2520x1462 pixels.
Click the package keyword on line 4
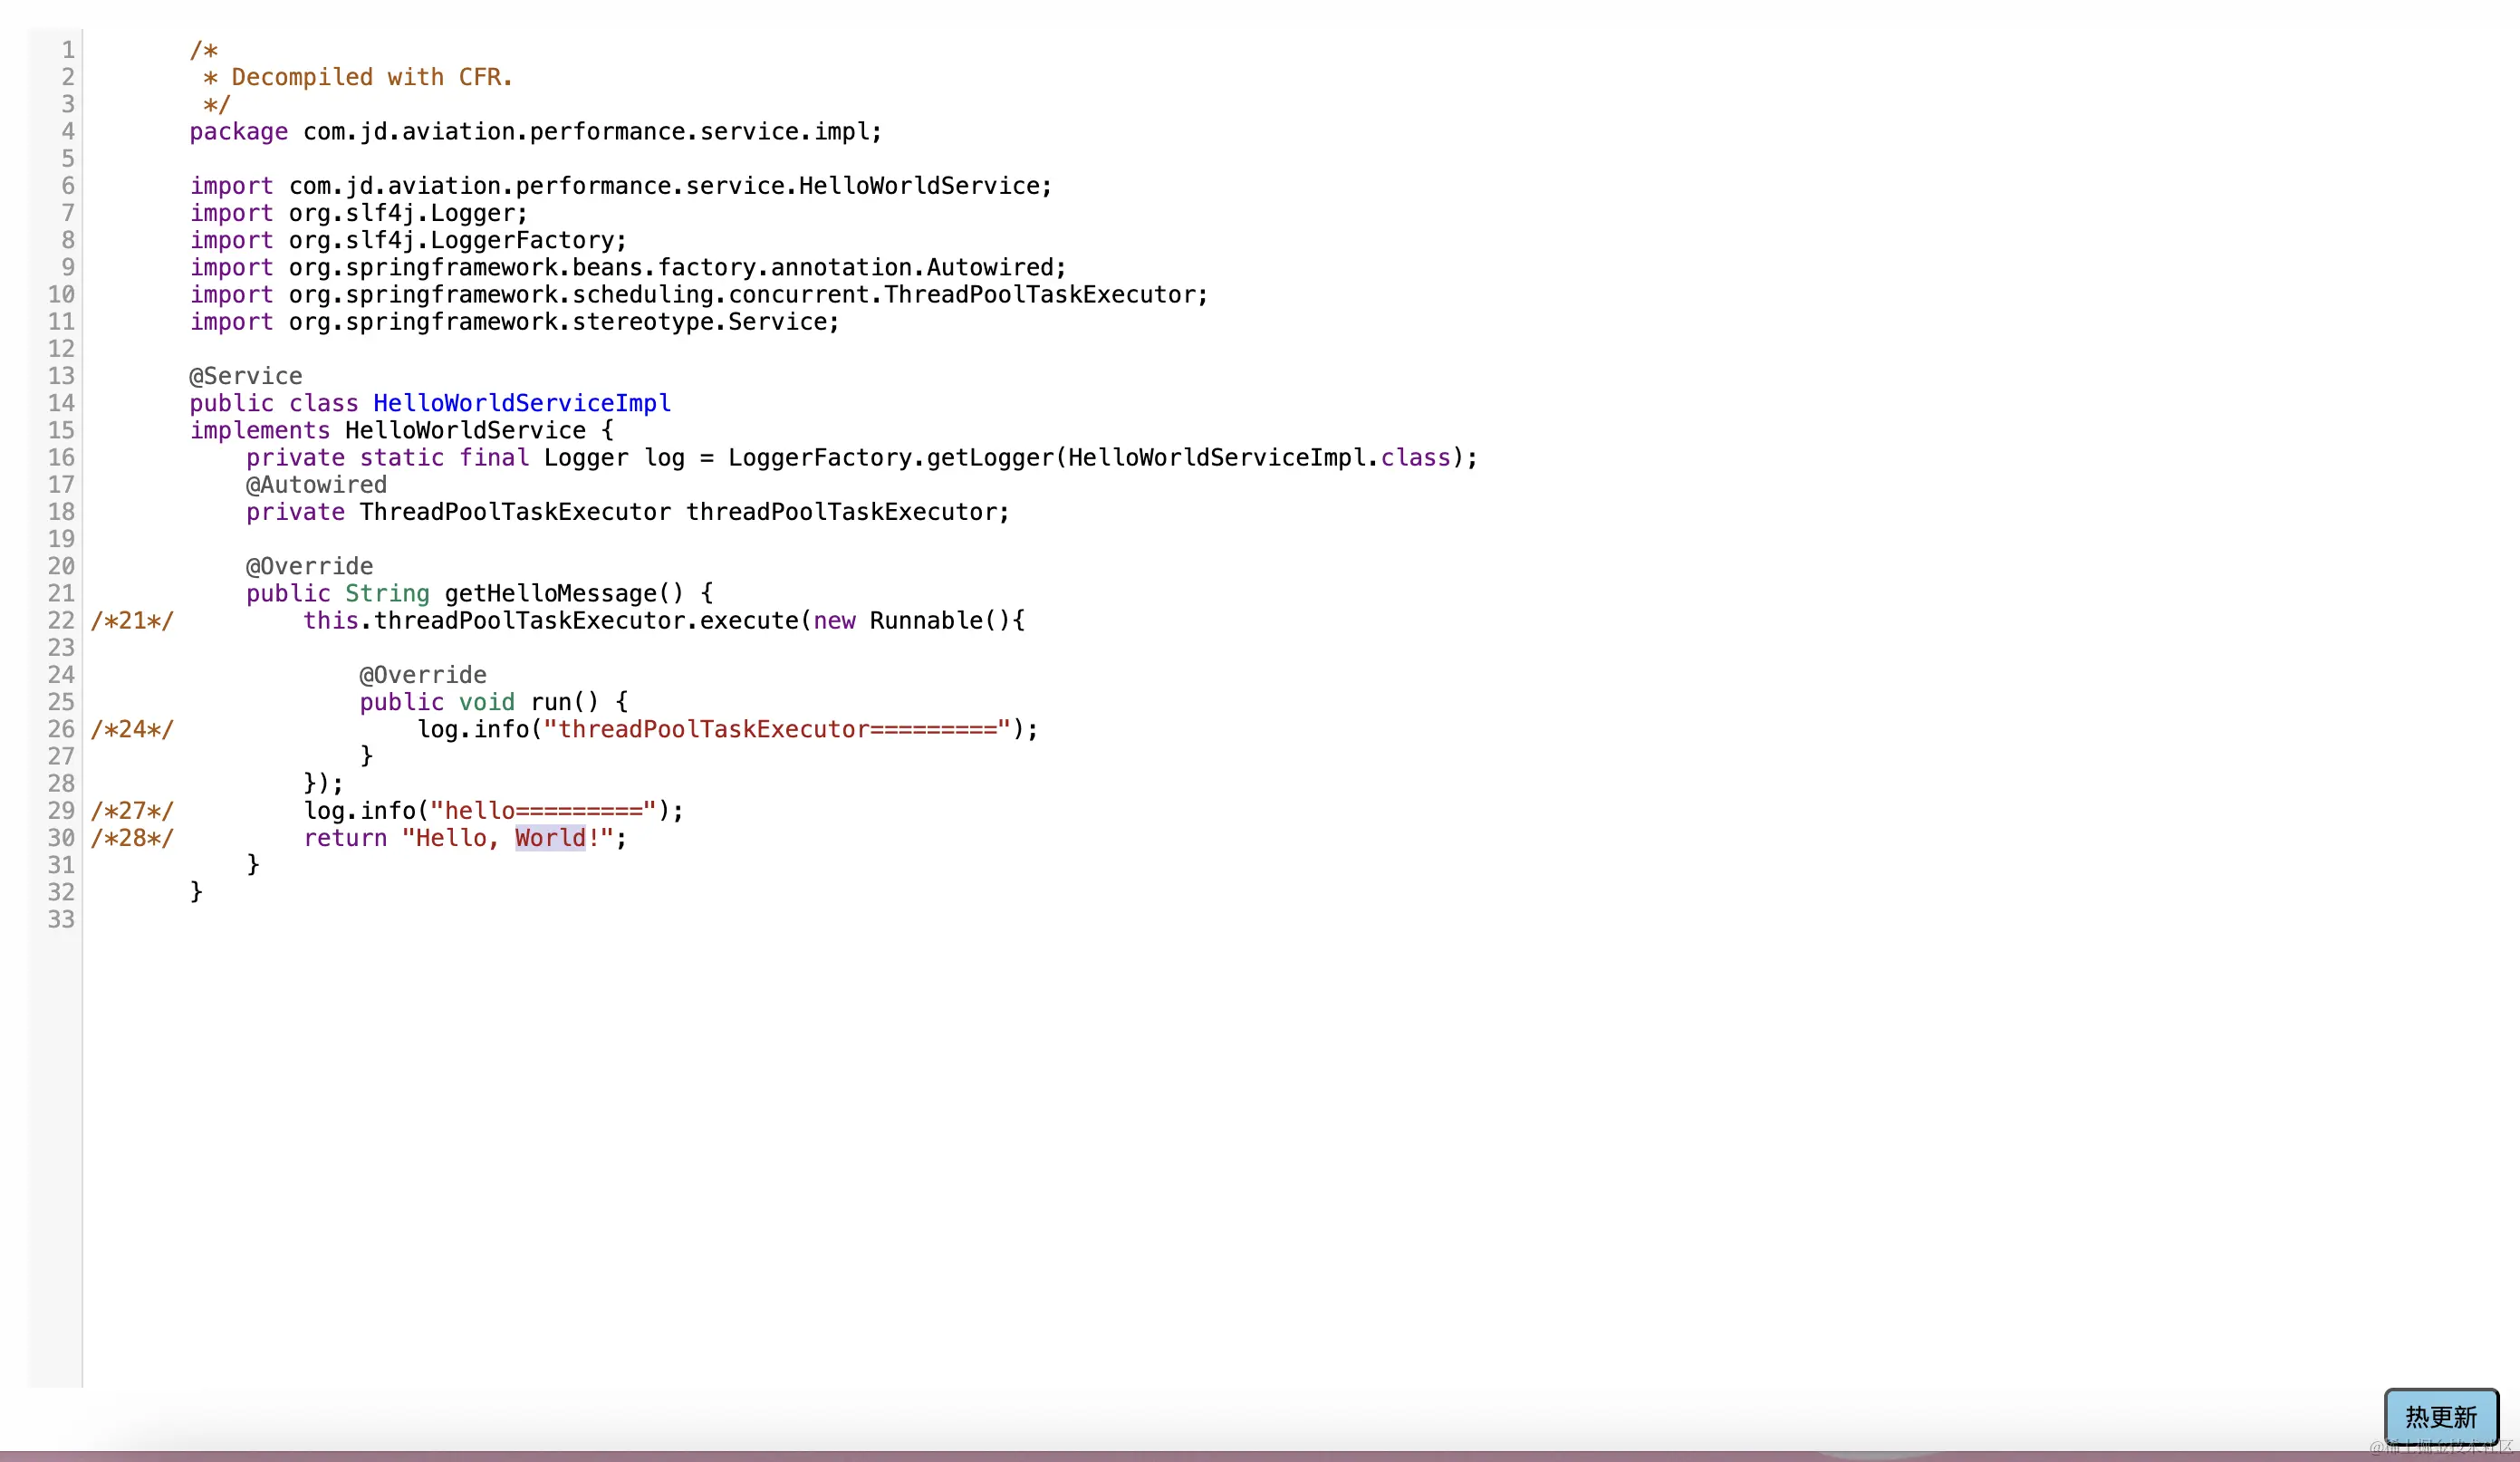[x=238, y=132]
